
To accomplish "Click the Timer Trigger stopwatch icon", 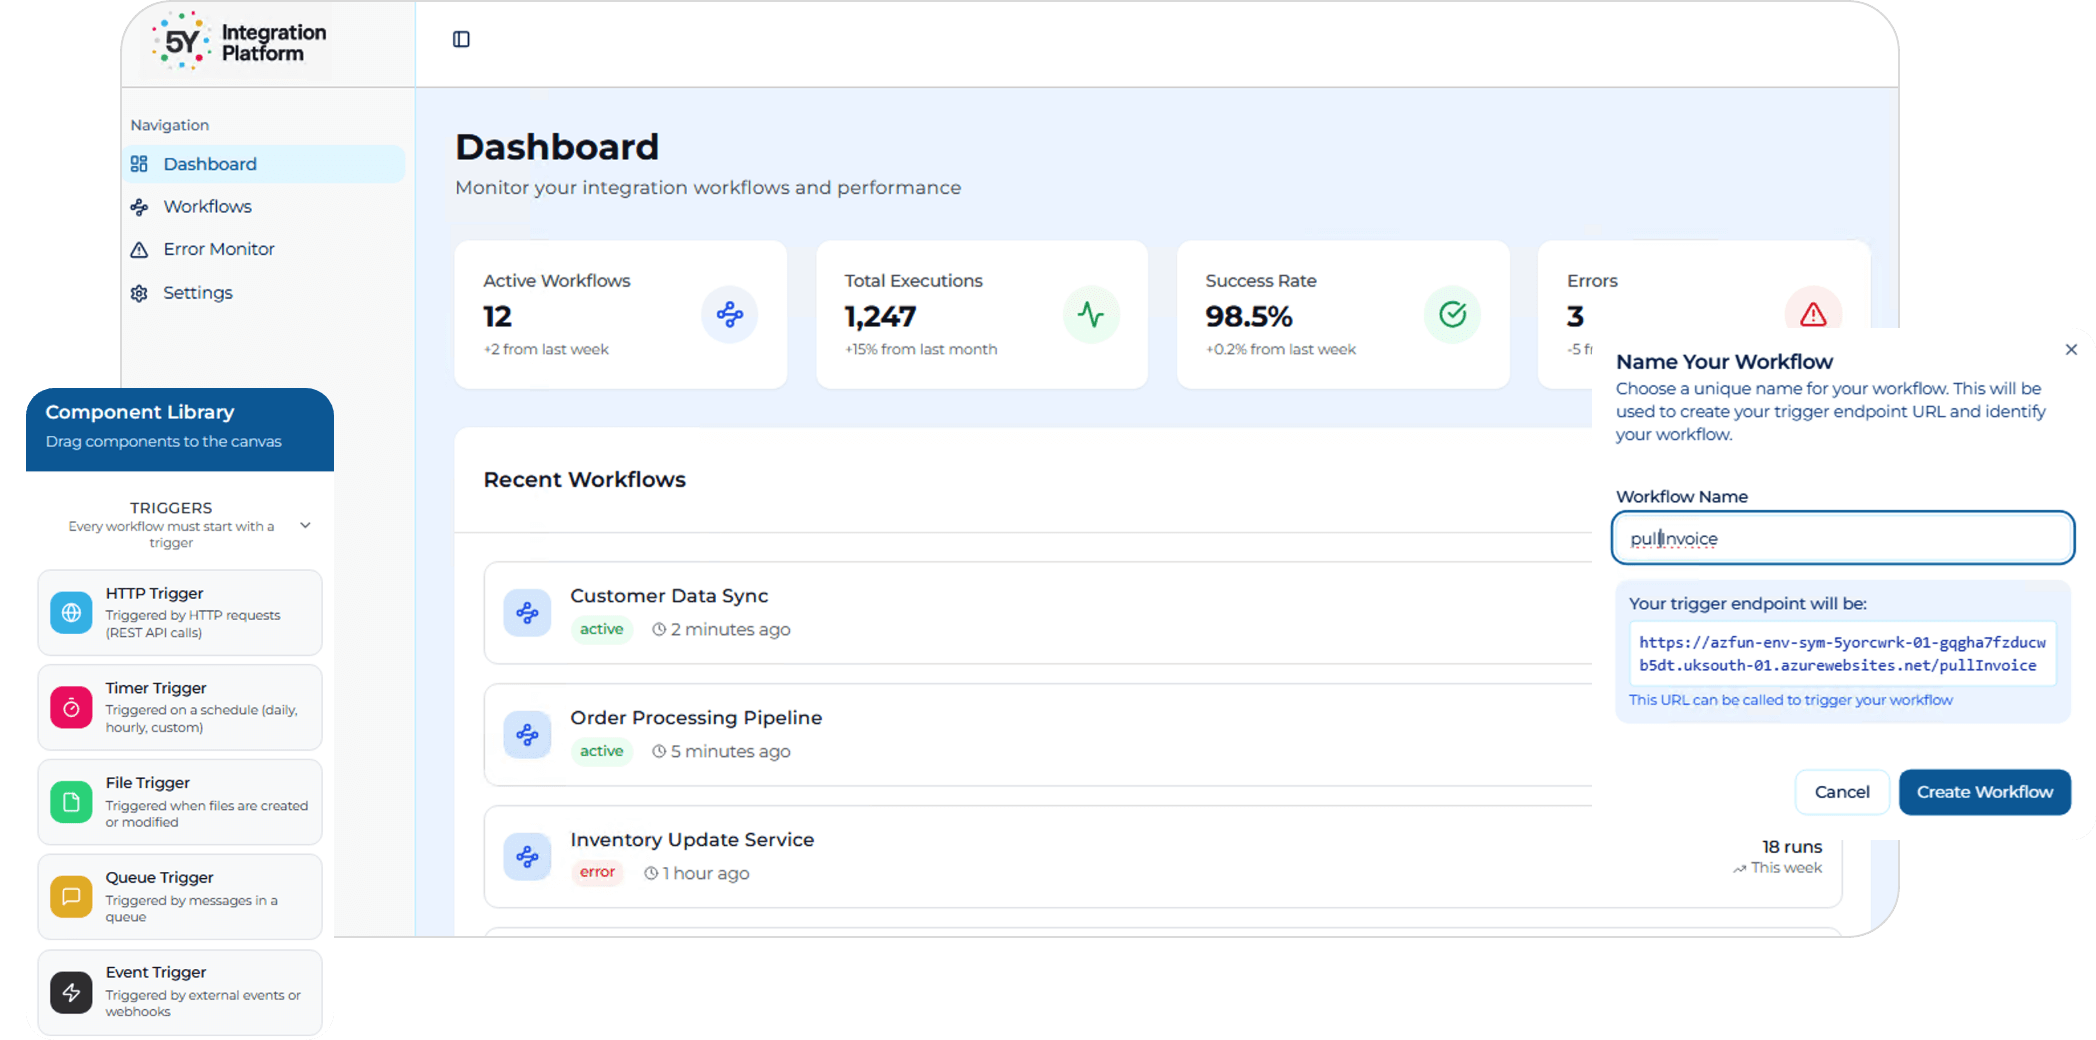I will click(x=71, y=708).
